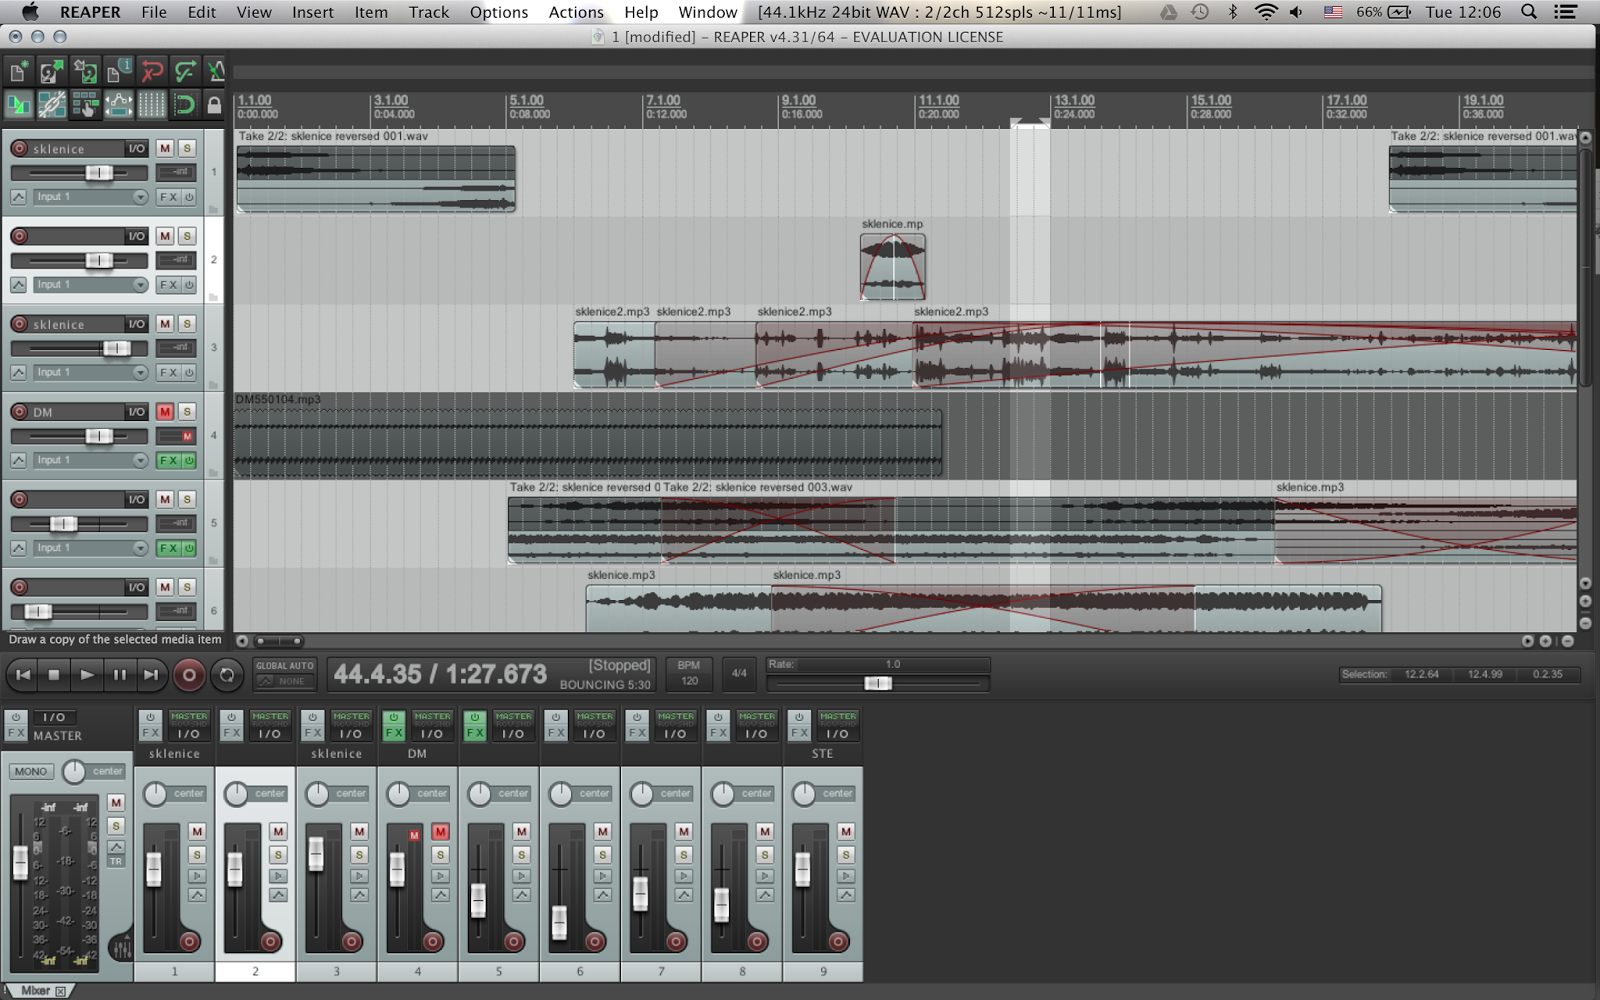Toggle move envelope points with items

tap(118, 104)
